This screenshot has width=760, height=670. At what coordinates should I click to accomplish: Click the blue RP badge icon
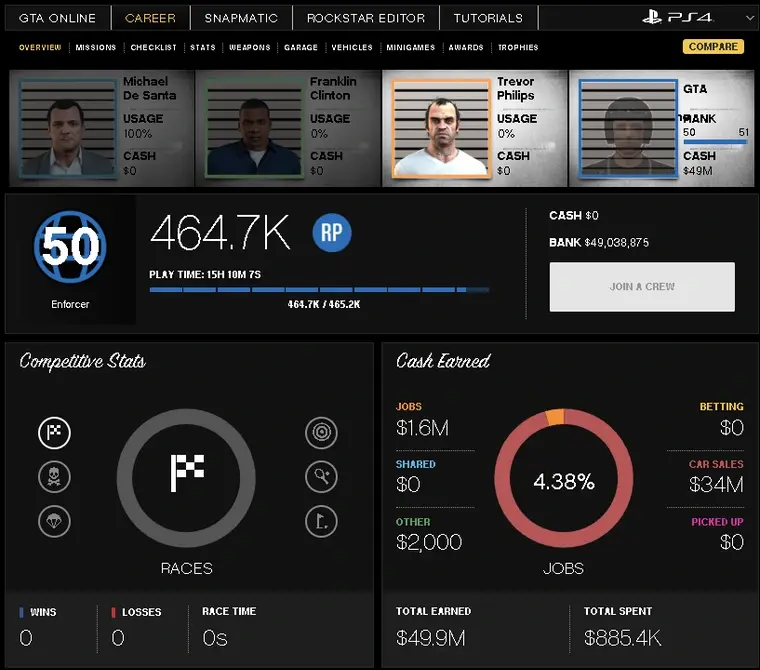pyautogui.click(x=332, y=233)
